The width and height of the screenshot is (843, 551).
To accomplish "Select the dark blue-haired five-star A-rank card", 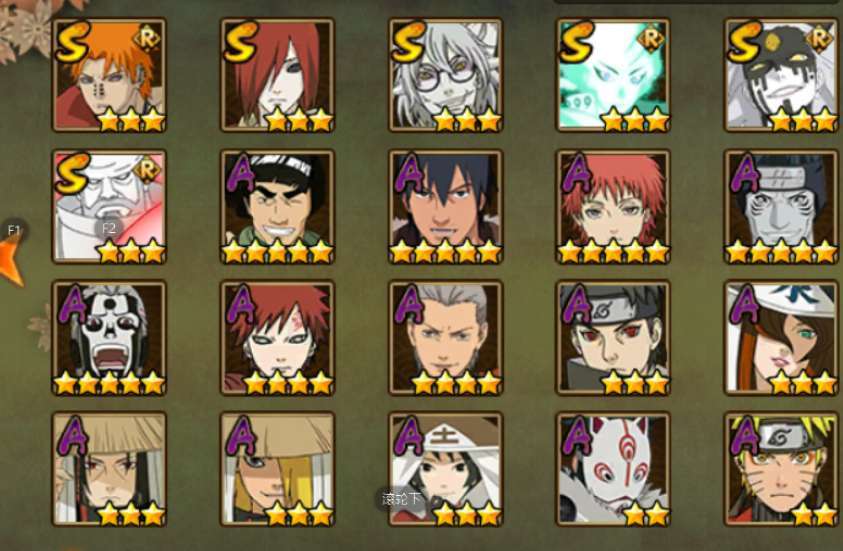I will click(446, 207).
